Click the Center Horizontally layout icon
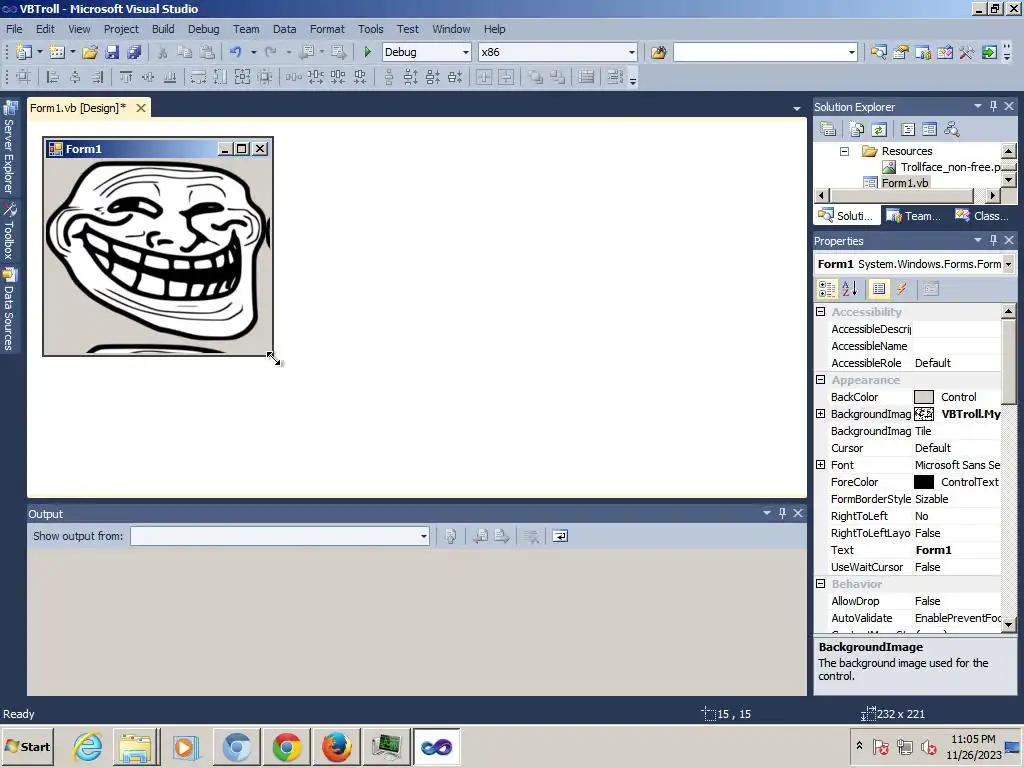This screenshot has height=768, width=1024. point(484,77)
